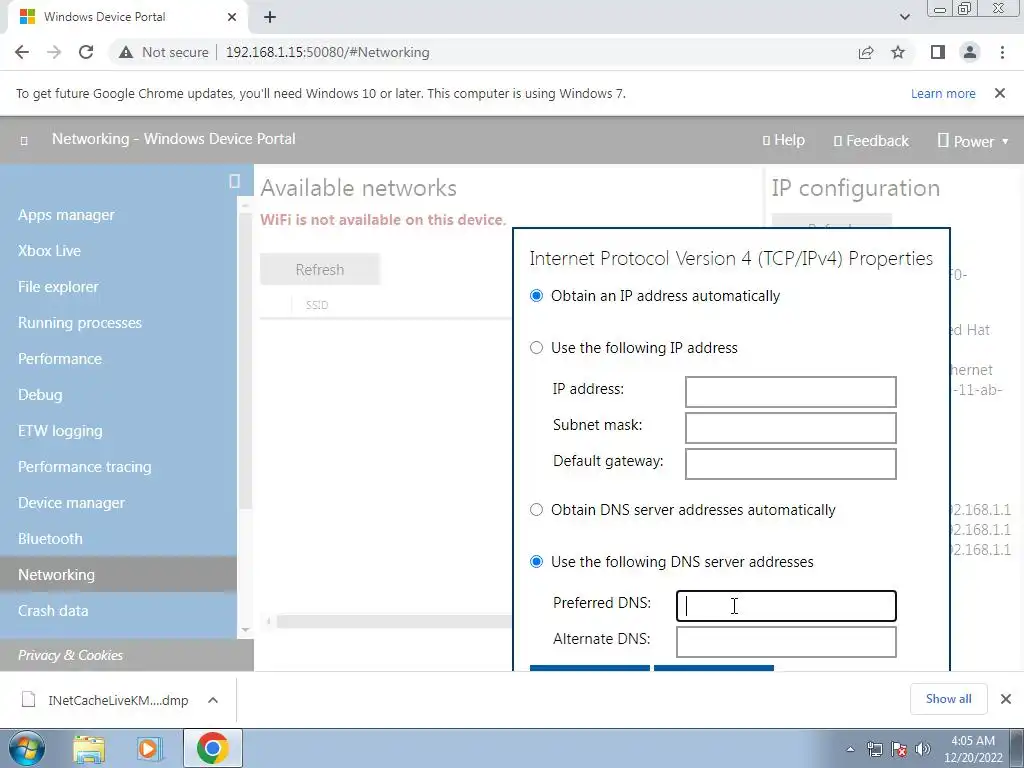Click the Default gateway field
This screenshot has height=768, width=1024.
click(x=790, y=464)
